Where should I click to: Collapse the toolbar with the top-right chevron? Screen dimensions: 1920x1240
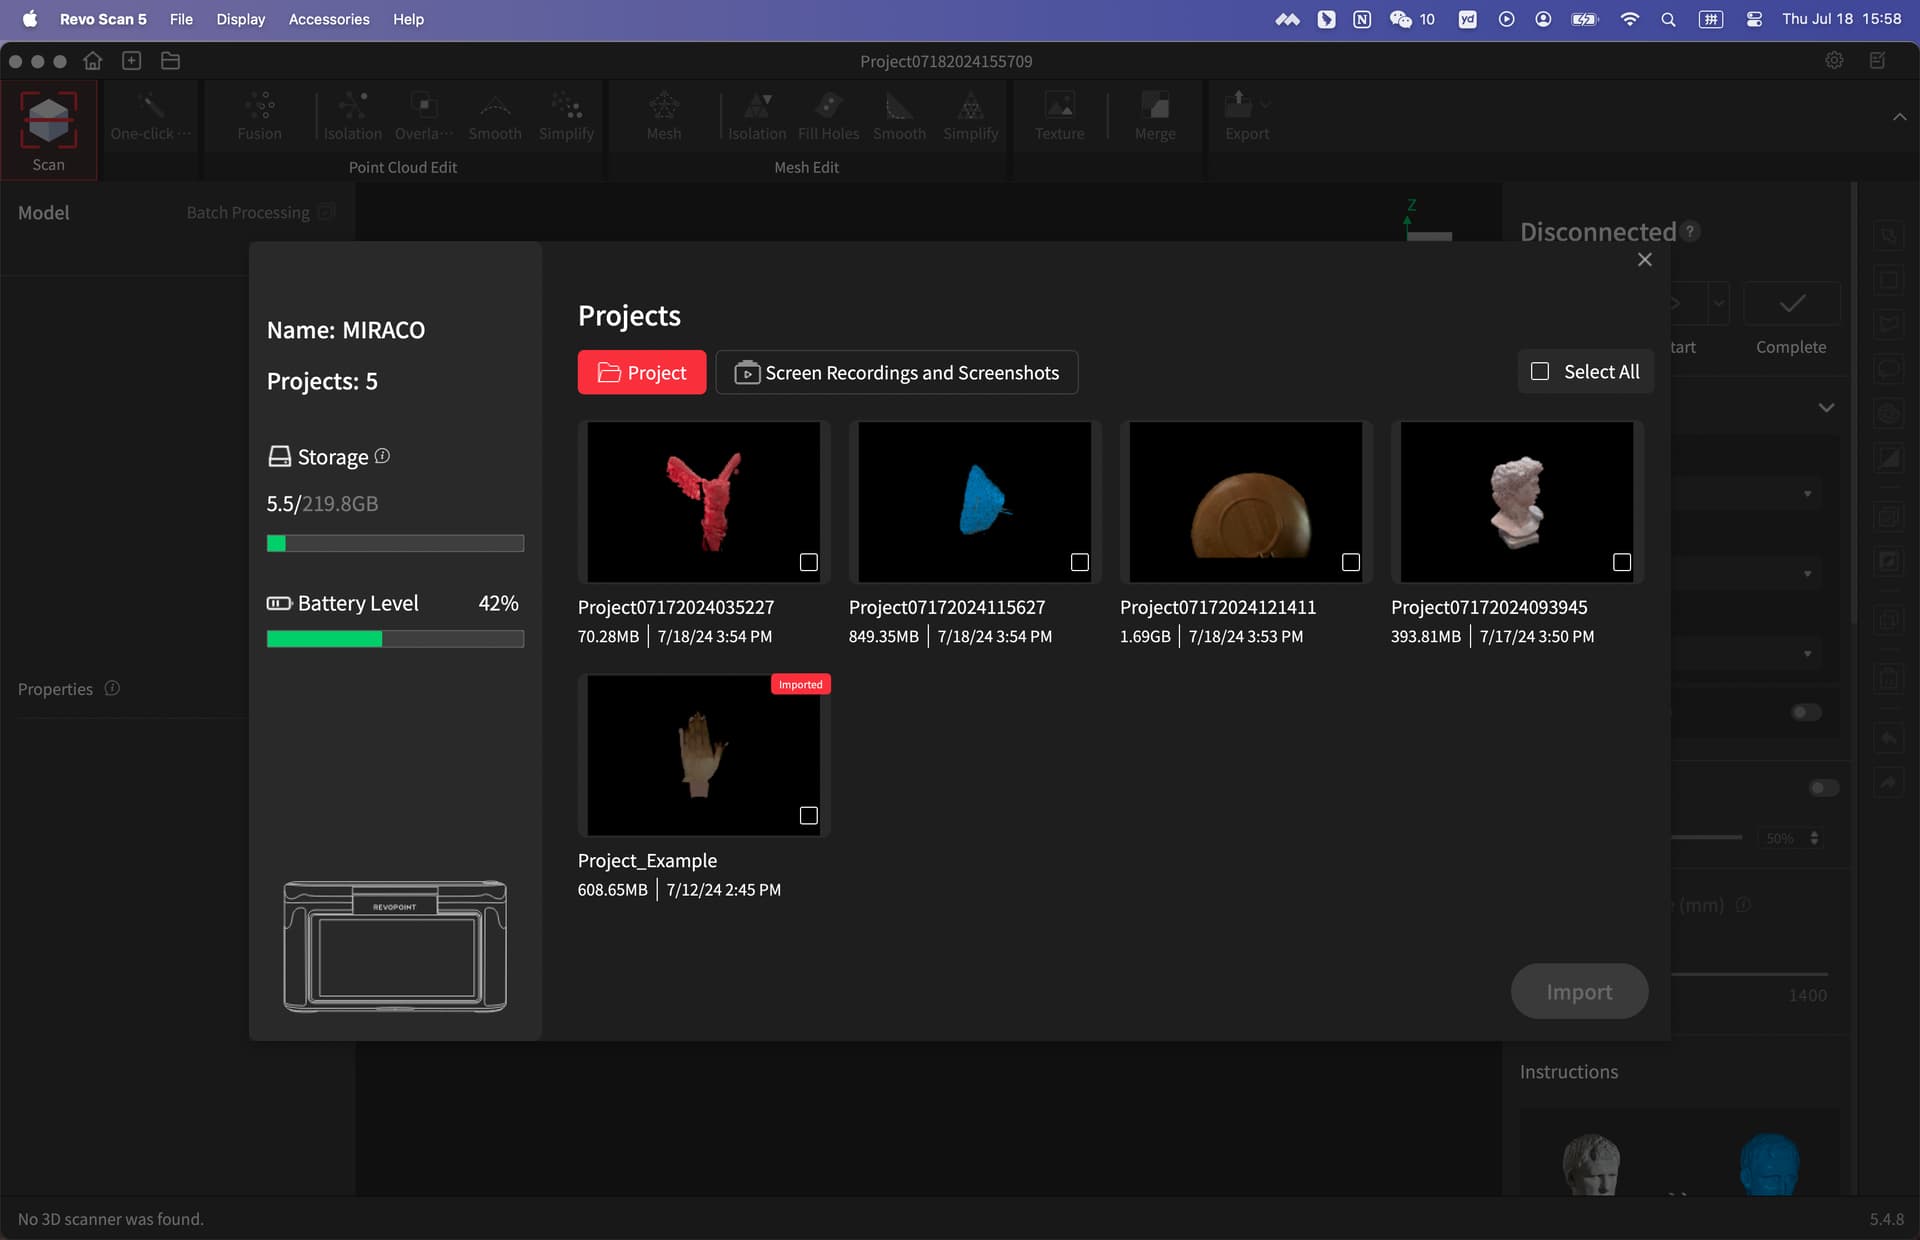[1899, 117]
